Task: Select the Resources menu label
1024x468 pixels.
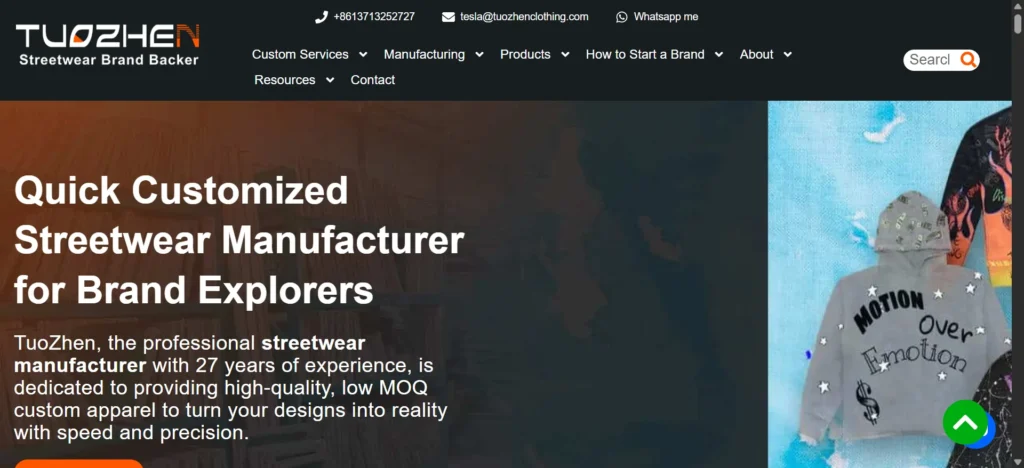Action: point(284,80)
